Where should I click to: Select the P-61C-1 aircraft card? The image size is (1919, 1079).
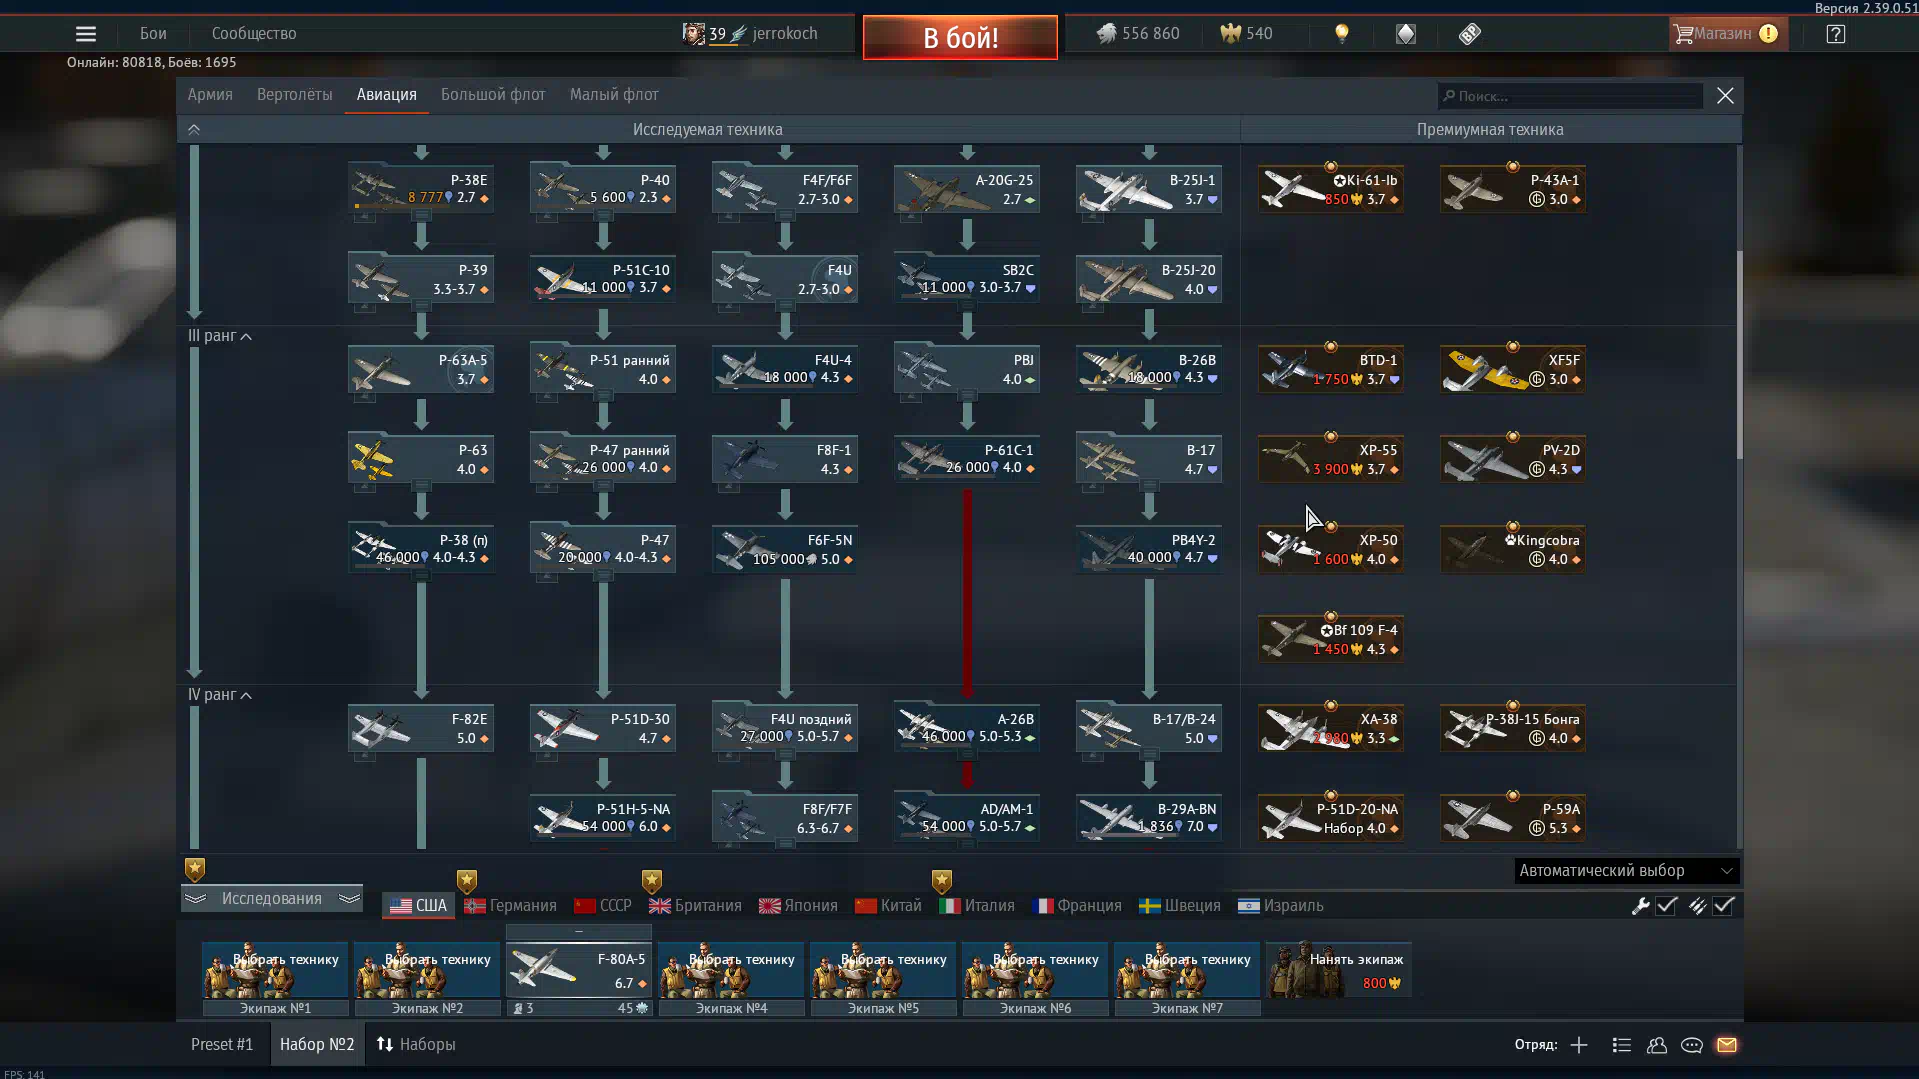(967, 458)
